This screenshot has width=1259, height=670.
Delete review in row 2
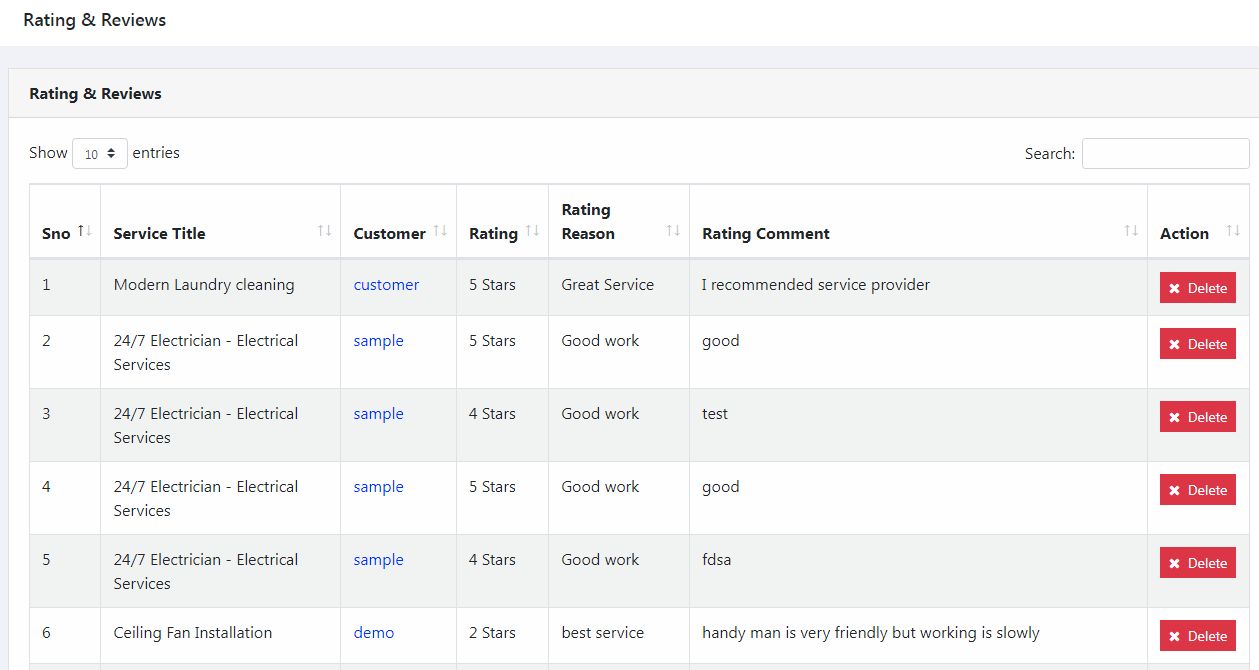coord(1197,344)
